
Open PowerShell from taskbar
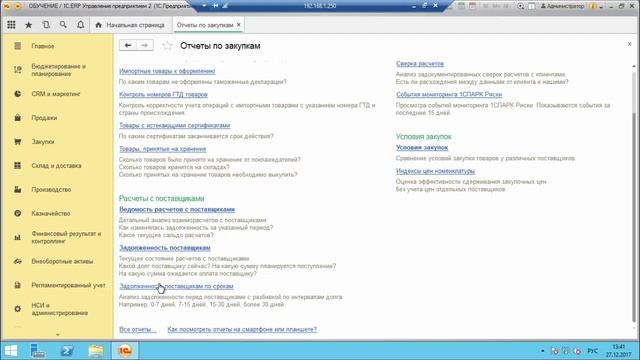[67, 351]
